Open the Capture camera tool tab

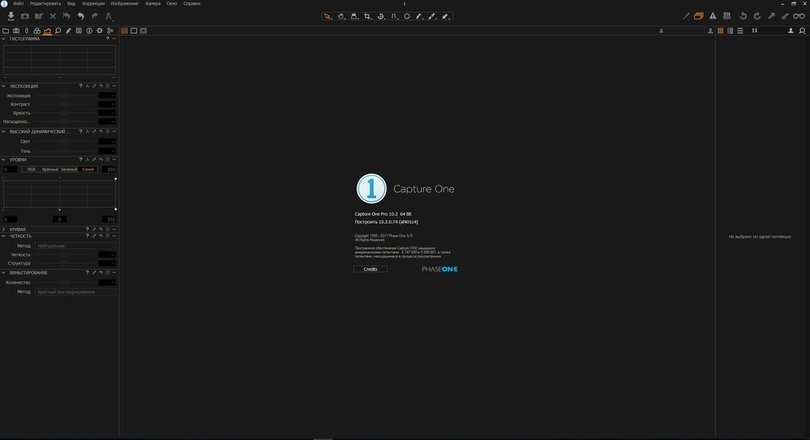[16, 31]
